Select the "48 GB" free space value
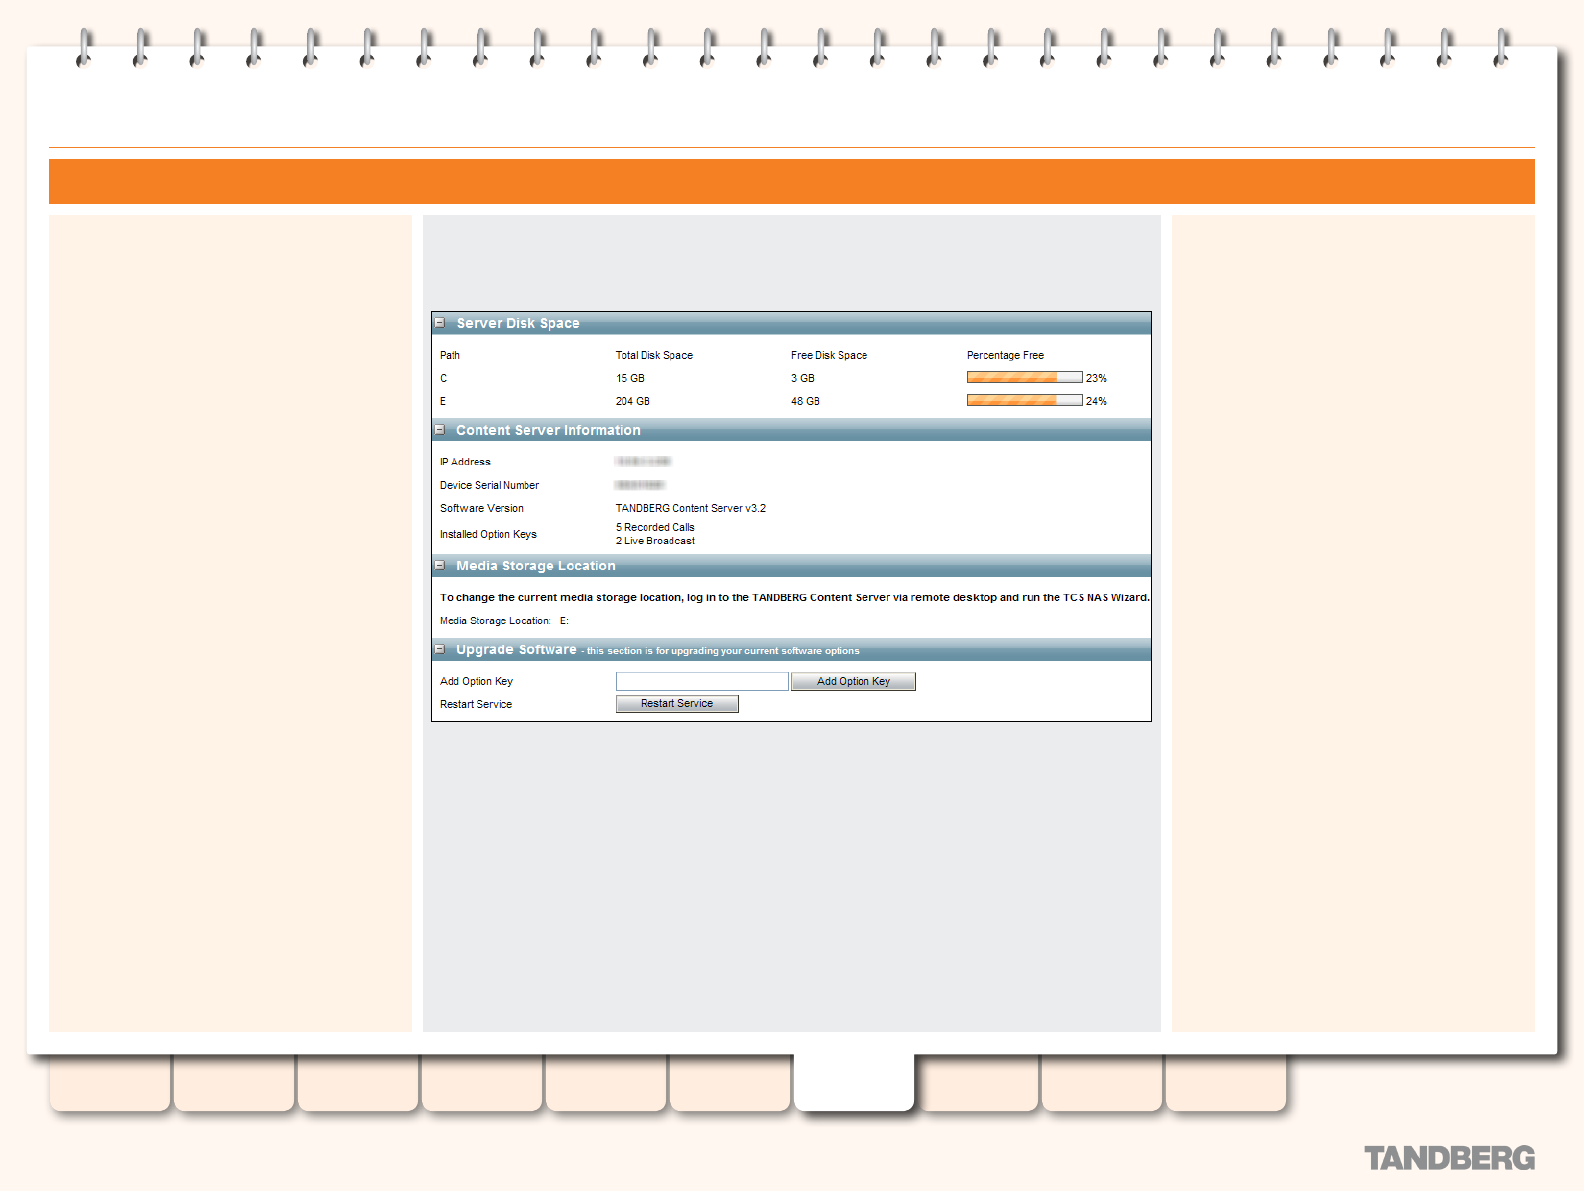 coord(805,401)
